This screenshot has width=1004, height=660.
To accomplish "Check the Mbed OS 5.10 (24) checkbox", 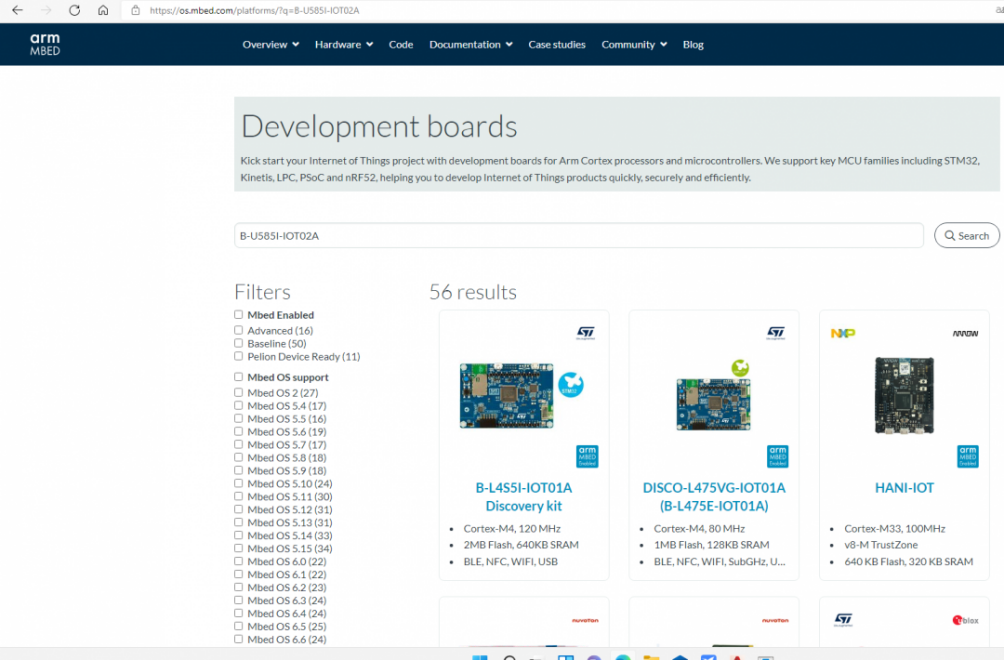I will click(x=238, y=483).
